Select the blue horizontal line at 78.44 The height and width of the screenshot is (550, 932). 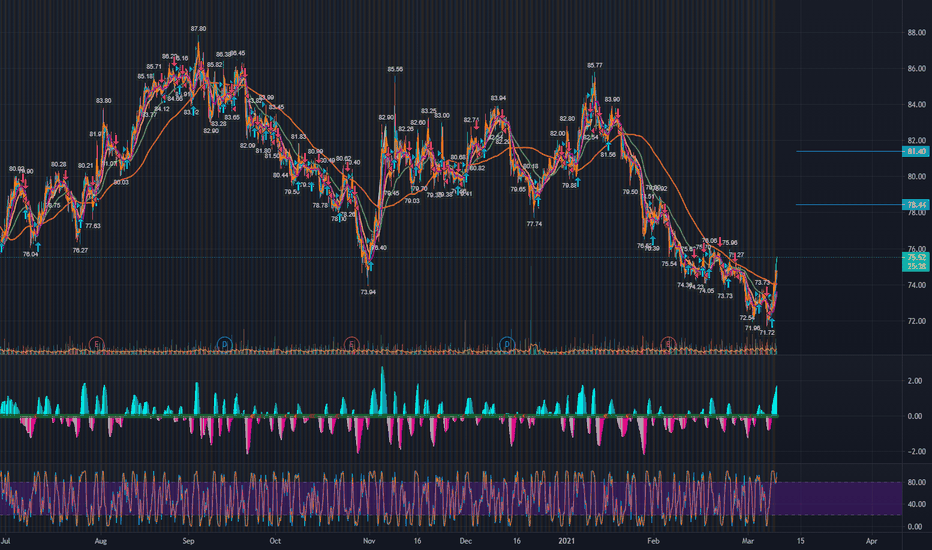[x=849, y=205]
